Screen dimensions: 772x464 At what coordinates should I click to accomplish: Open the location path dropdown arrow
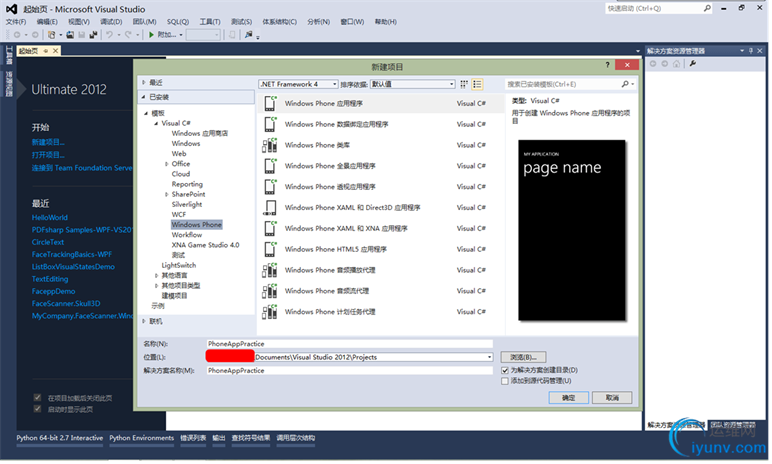click(490, 358)
